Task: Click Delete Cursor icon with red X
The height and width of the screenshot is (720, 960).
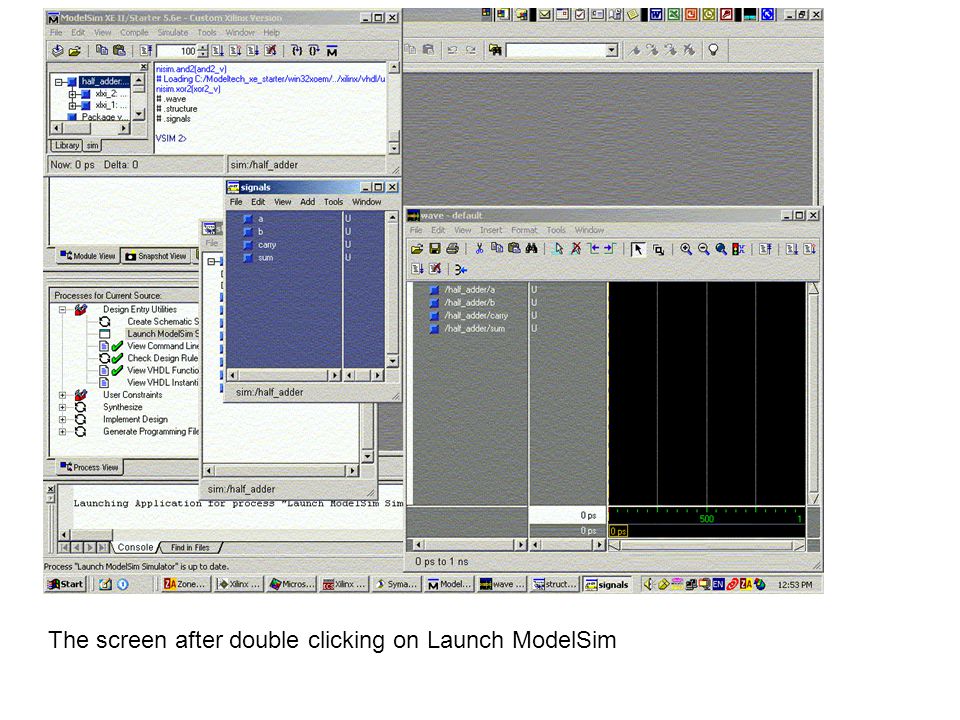Action: click(x=576, y=249)
